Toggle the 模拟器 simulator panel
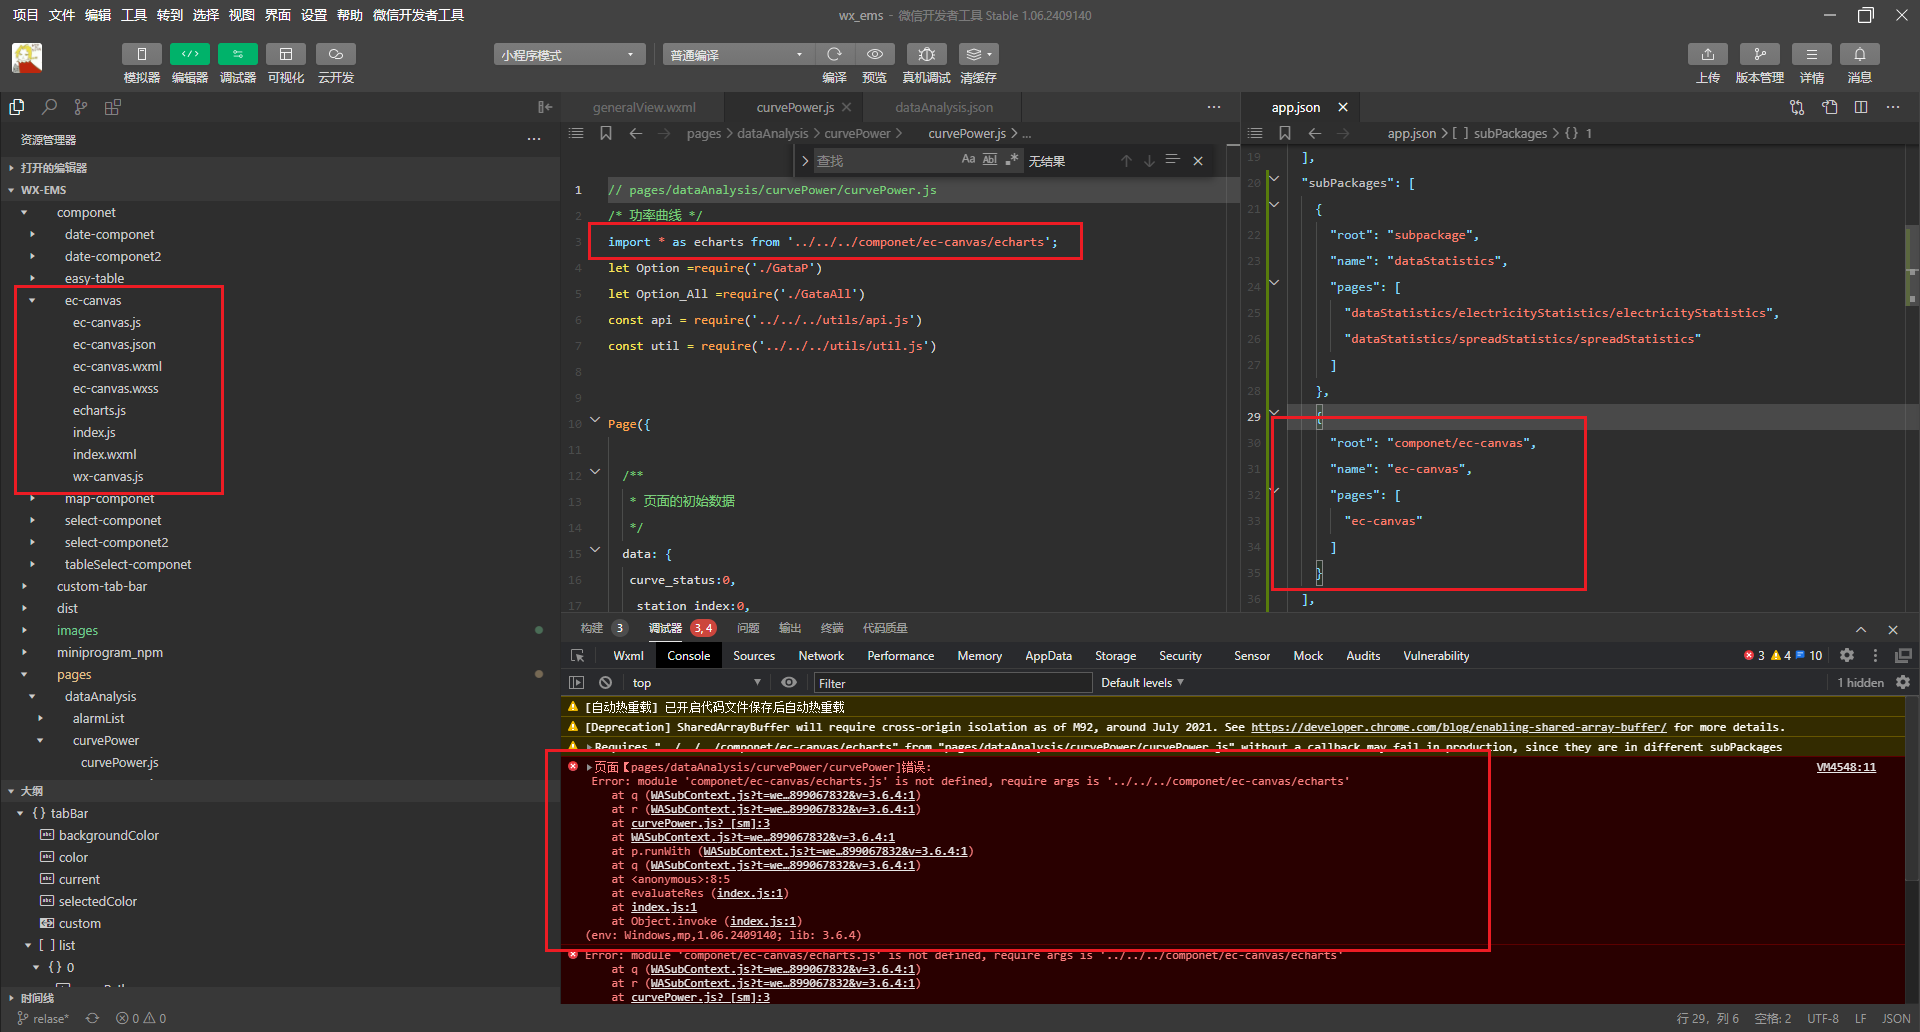The image size is (1920, 1032). pyautogui.click(x=142, y=54)
